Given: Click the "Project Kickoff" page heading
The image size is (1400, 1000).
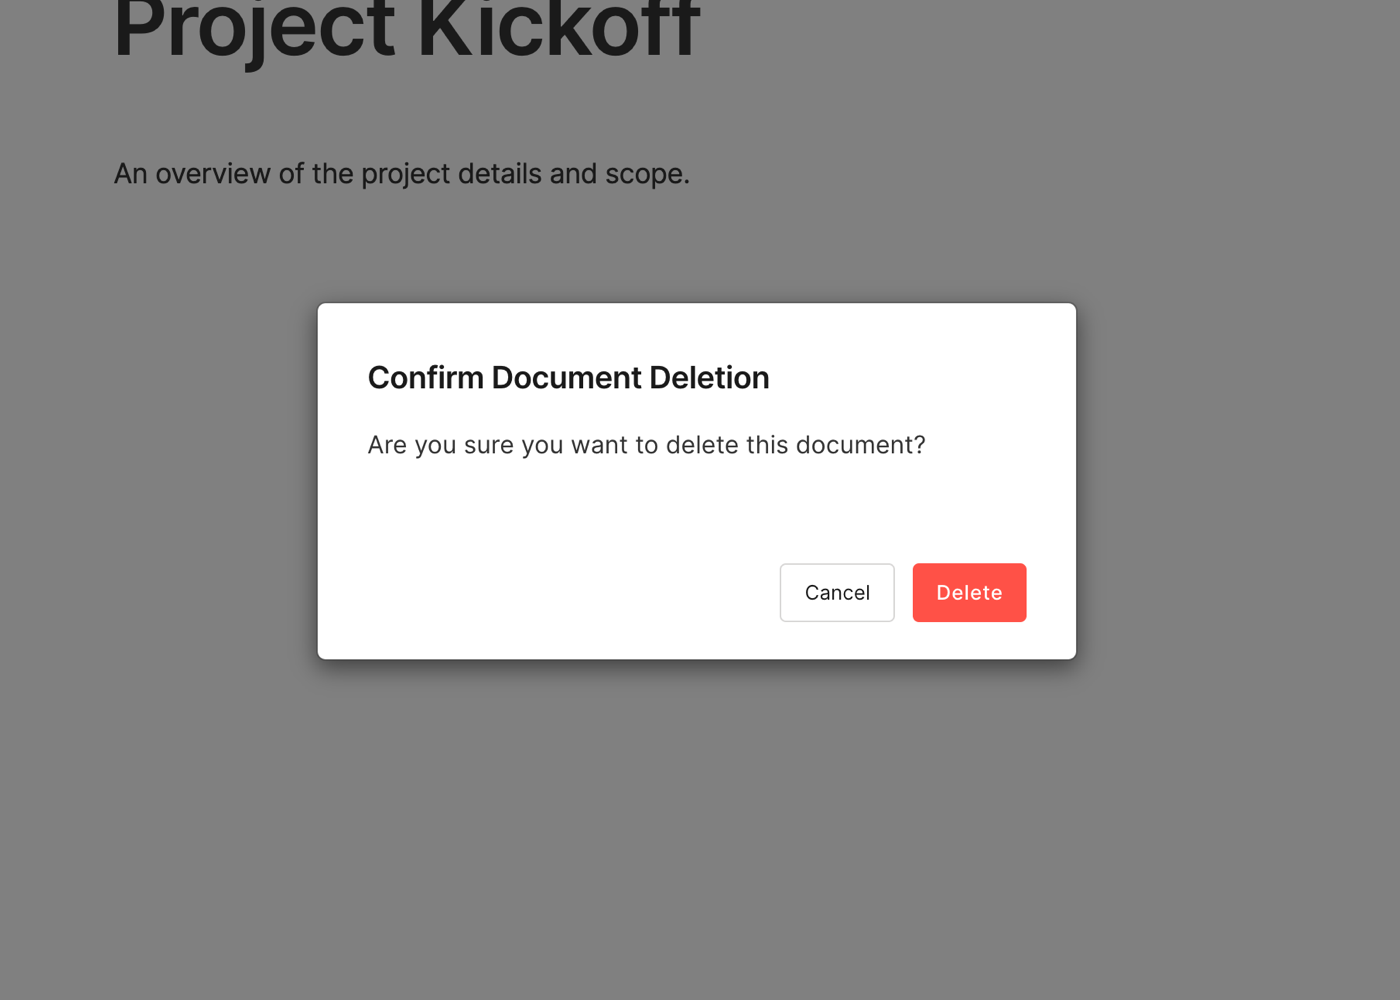Looking at the screenshot, I should [x=406, y=30].
